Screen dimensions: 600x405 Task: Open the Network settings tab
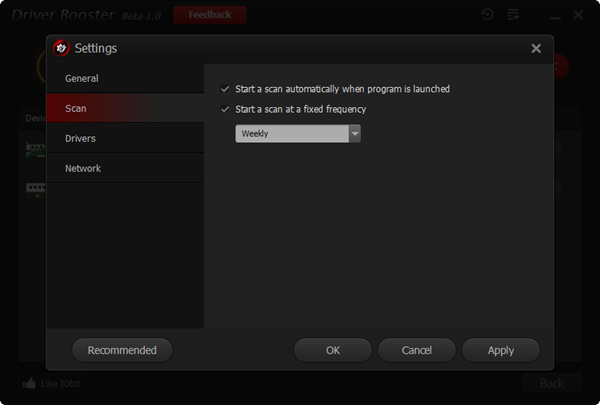[x=125, y=168]
